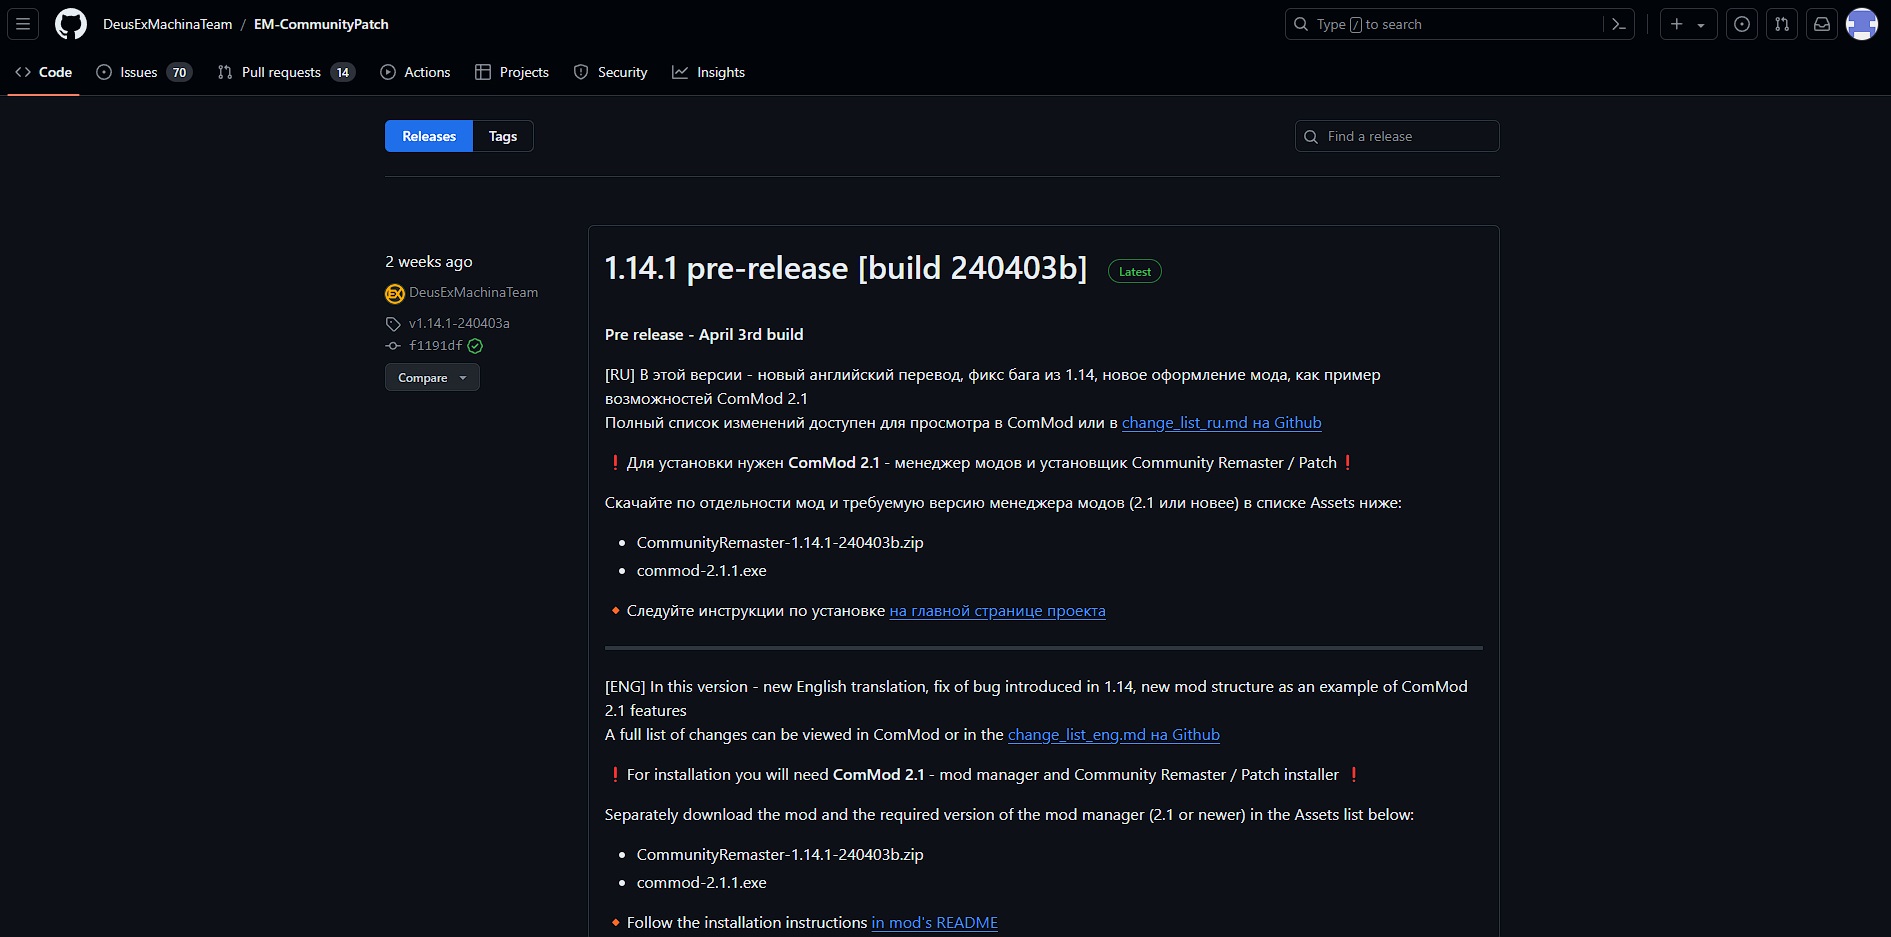Click the tag icon beside v1.14.1-240403a
1891x937 pixels.
[393, 324]
